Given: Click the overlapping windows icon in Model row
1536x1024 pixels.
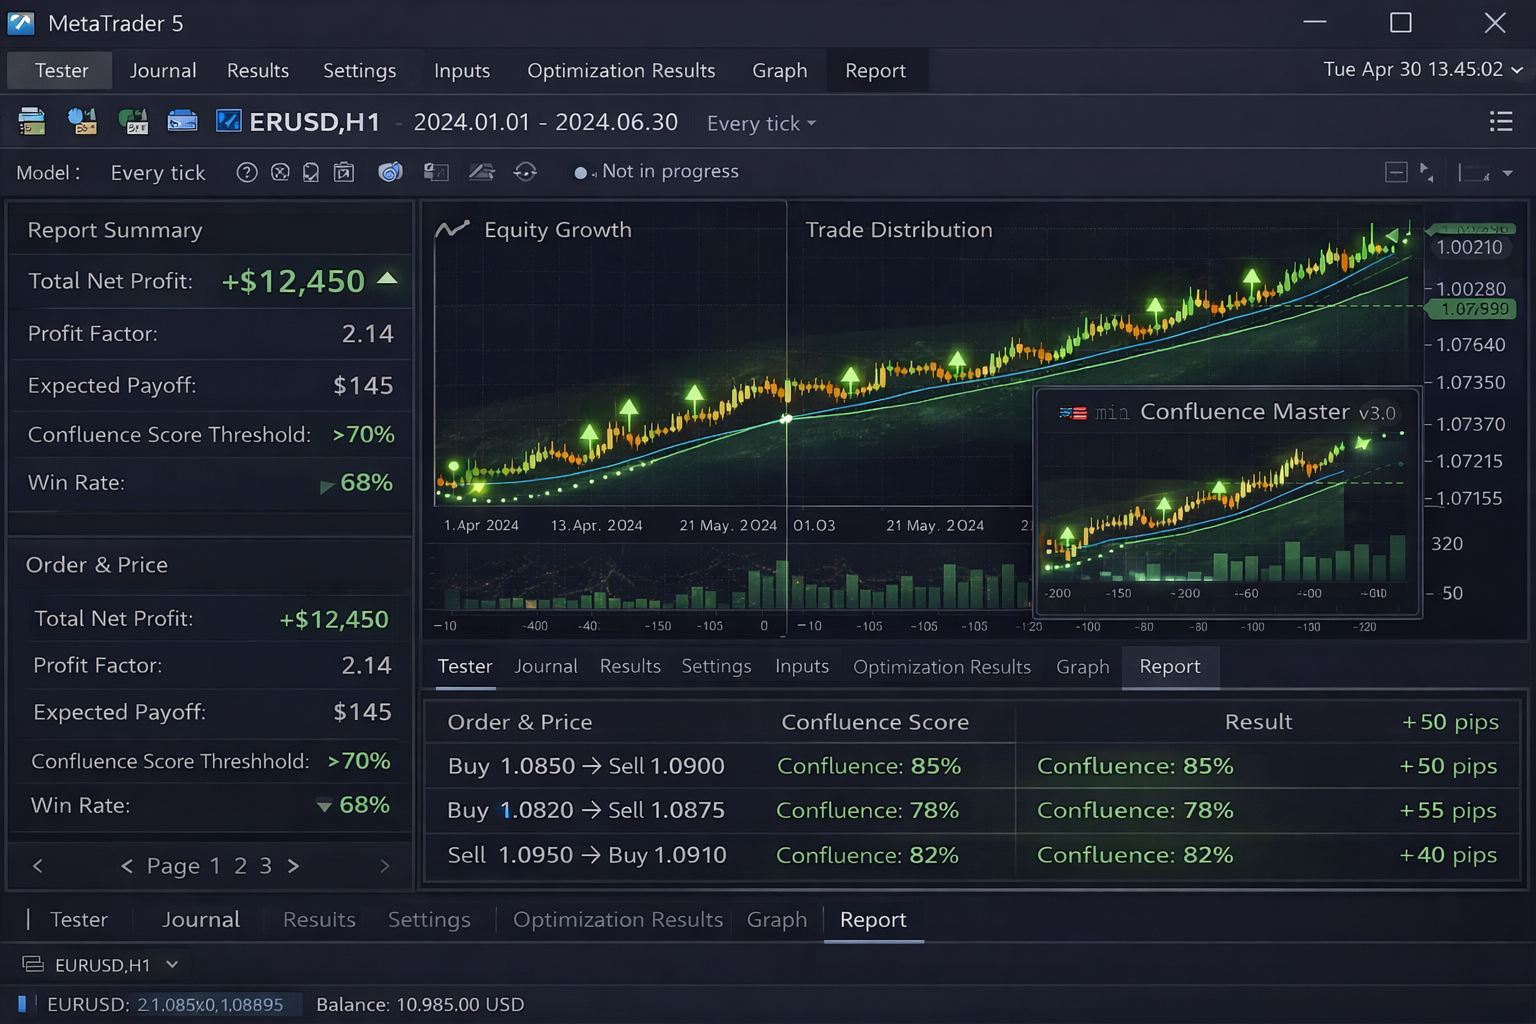Looking at the screenshot, I should tap(436, 172).
